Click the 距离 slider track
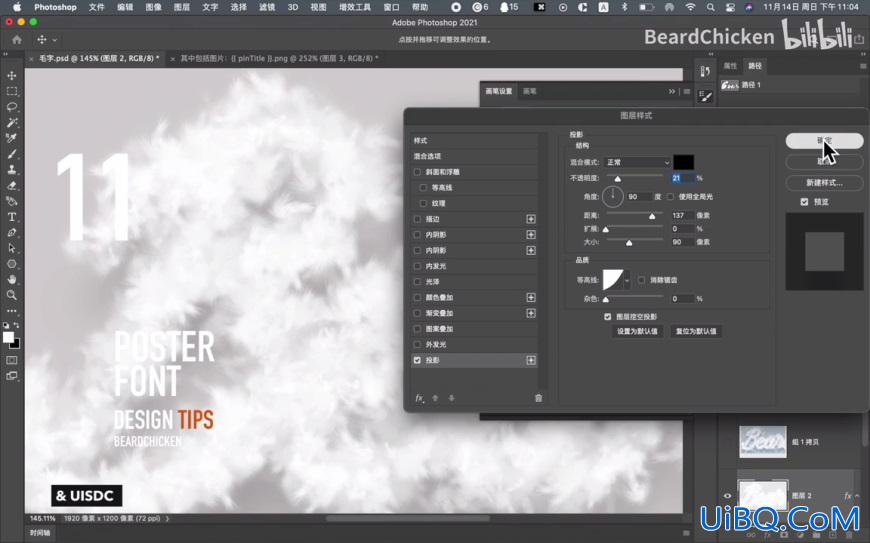The height and width of the screenshot is (543, 870). click(635, 213)
